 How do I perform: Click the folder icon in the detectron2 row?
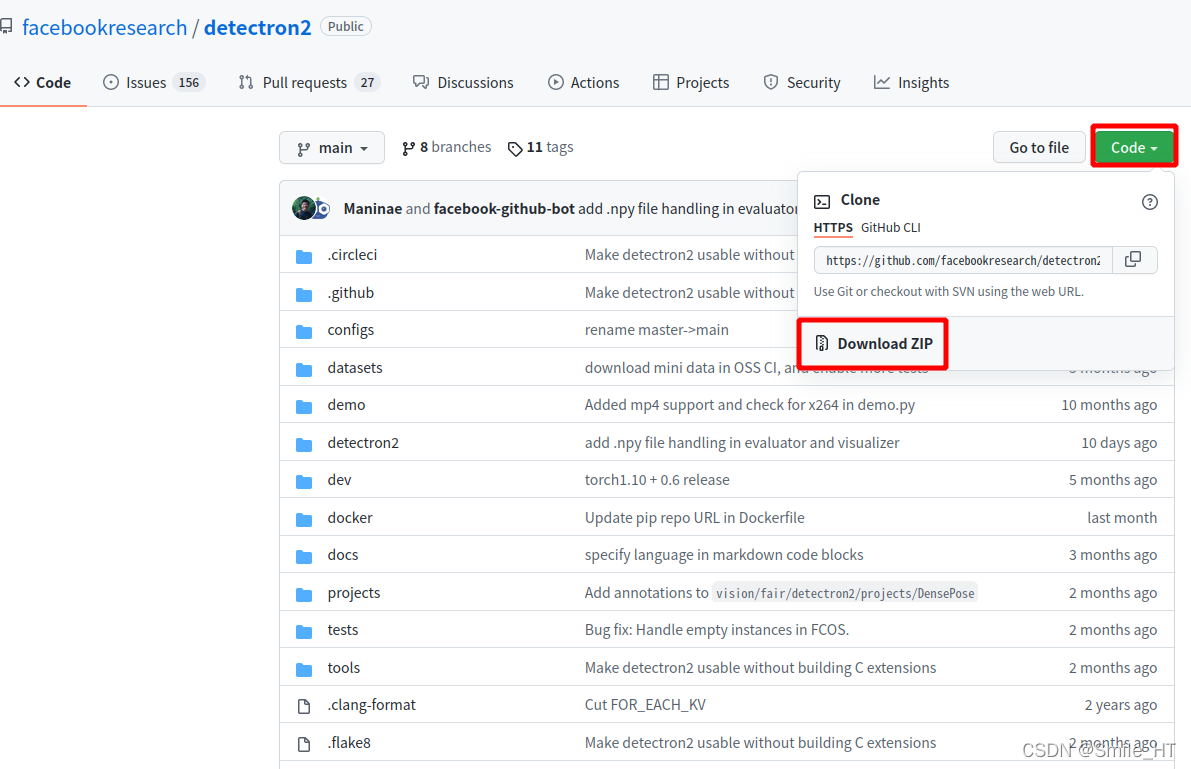tap(304, 444)
